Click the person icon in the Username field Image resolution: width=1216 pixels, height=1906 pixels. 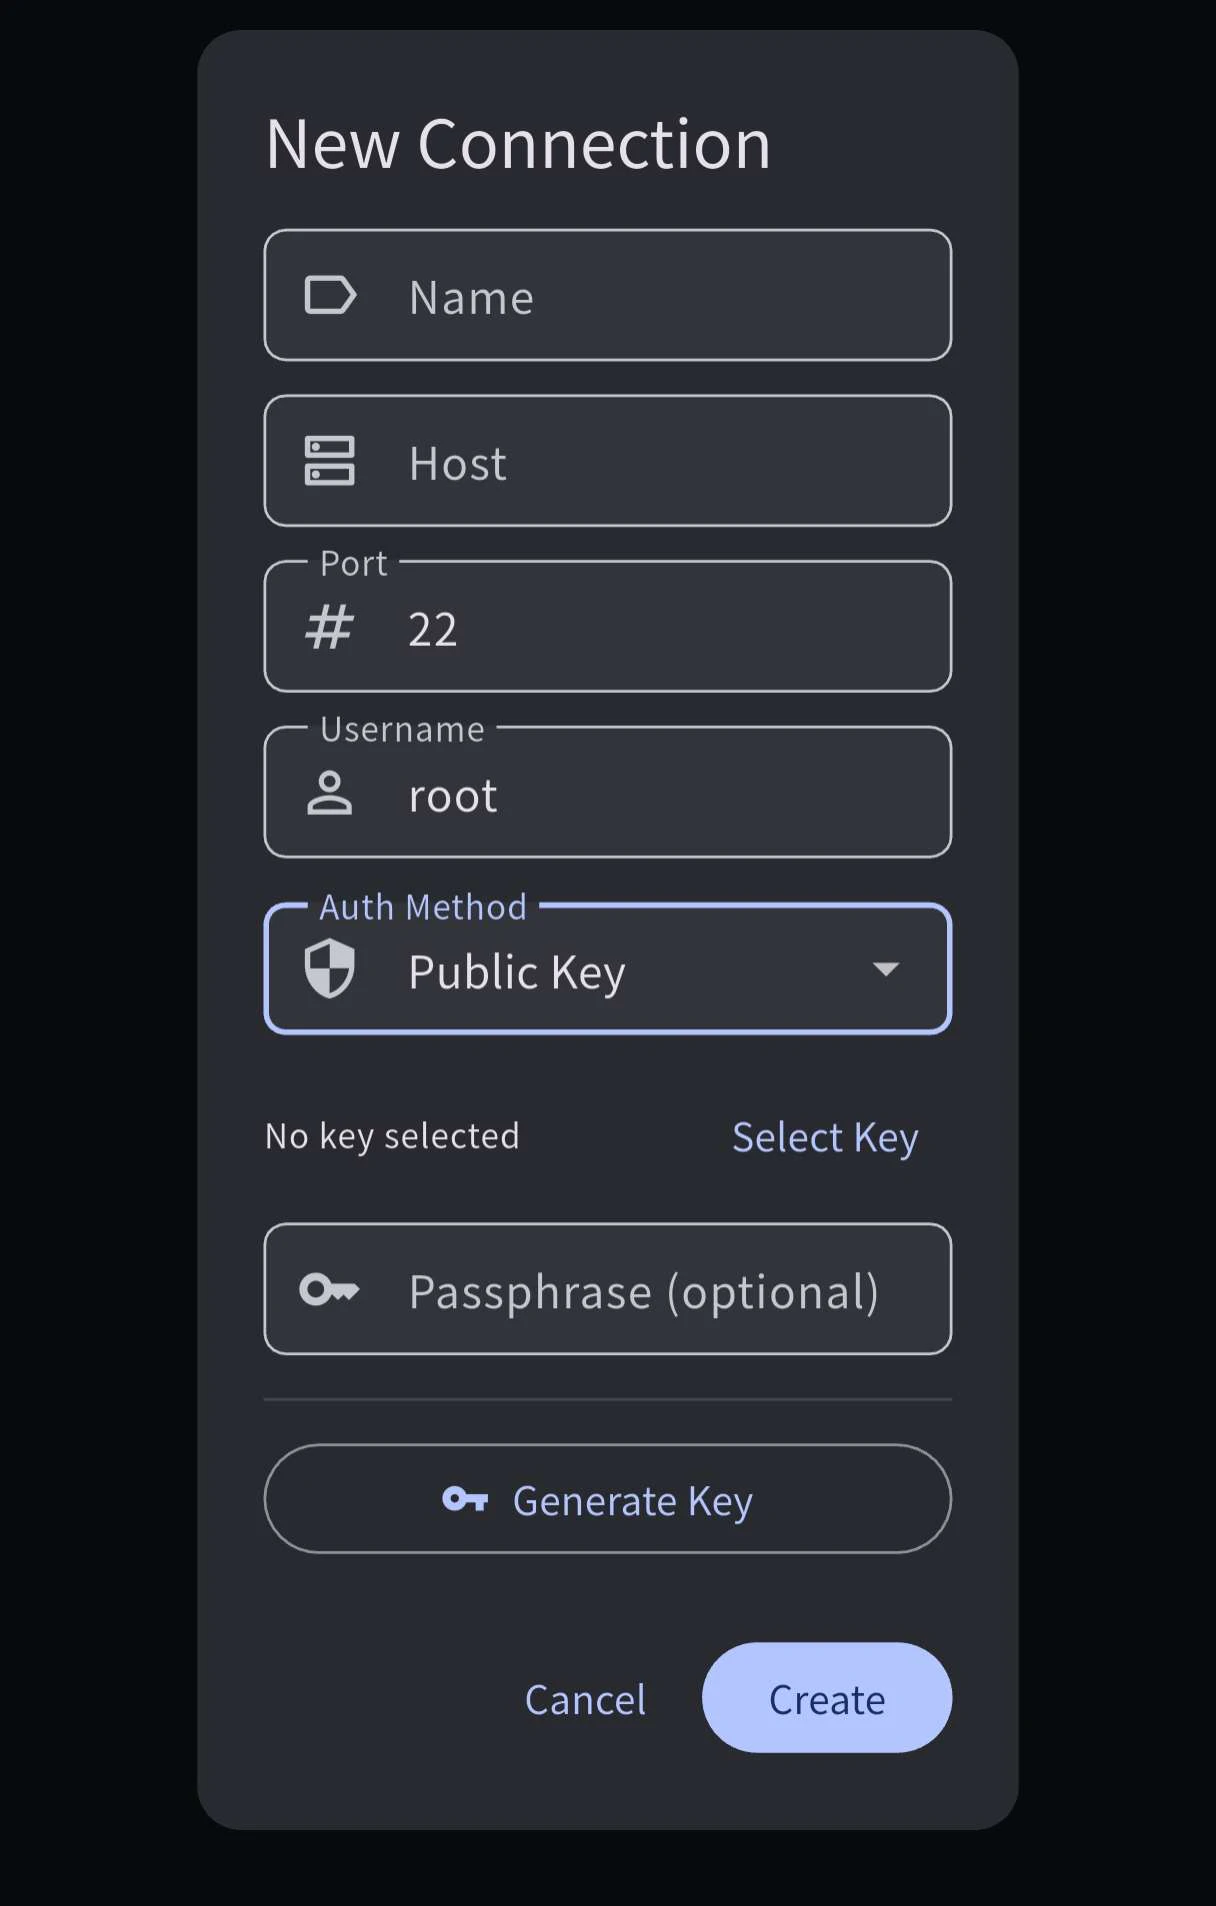(x=330, y=794)
